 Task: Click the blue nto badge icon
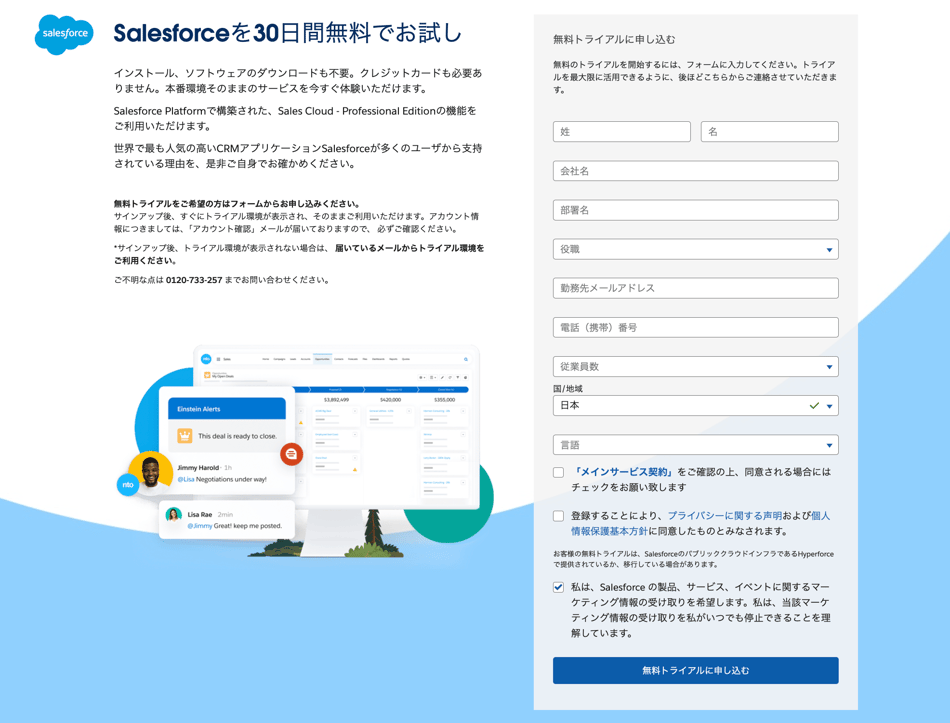[x=128, y=485]
